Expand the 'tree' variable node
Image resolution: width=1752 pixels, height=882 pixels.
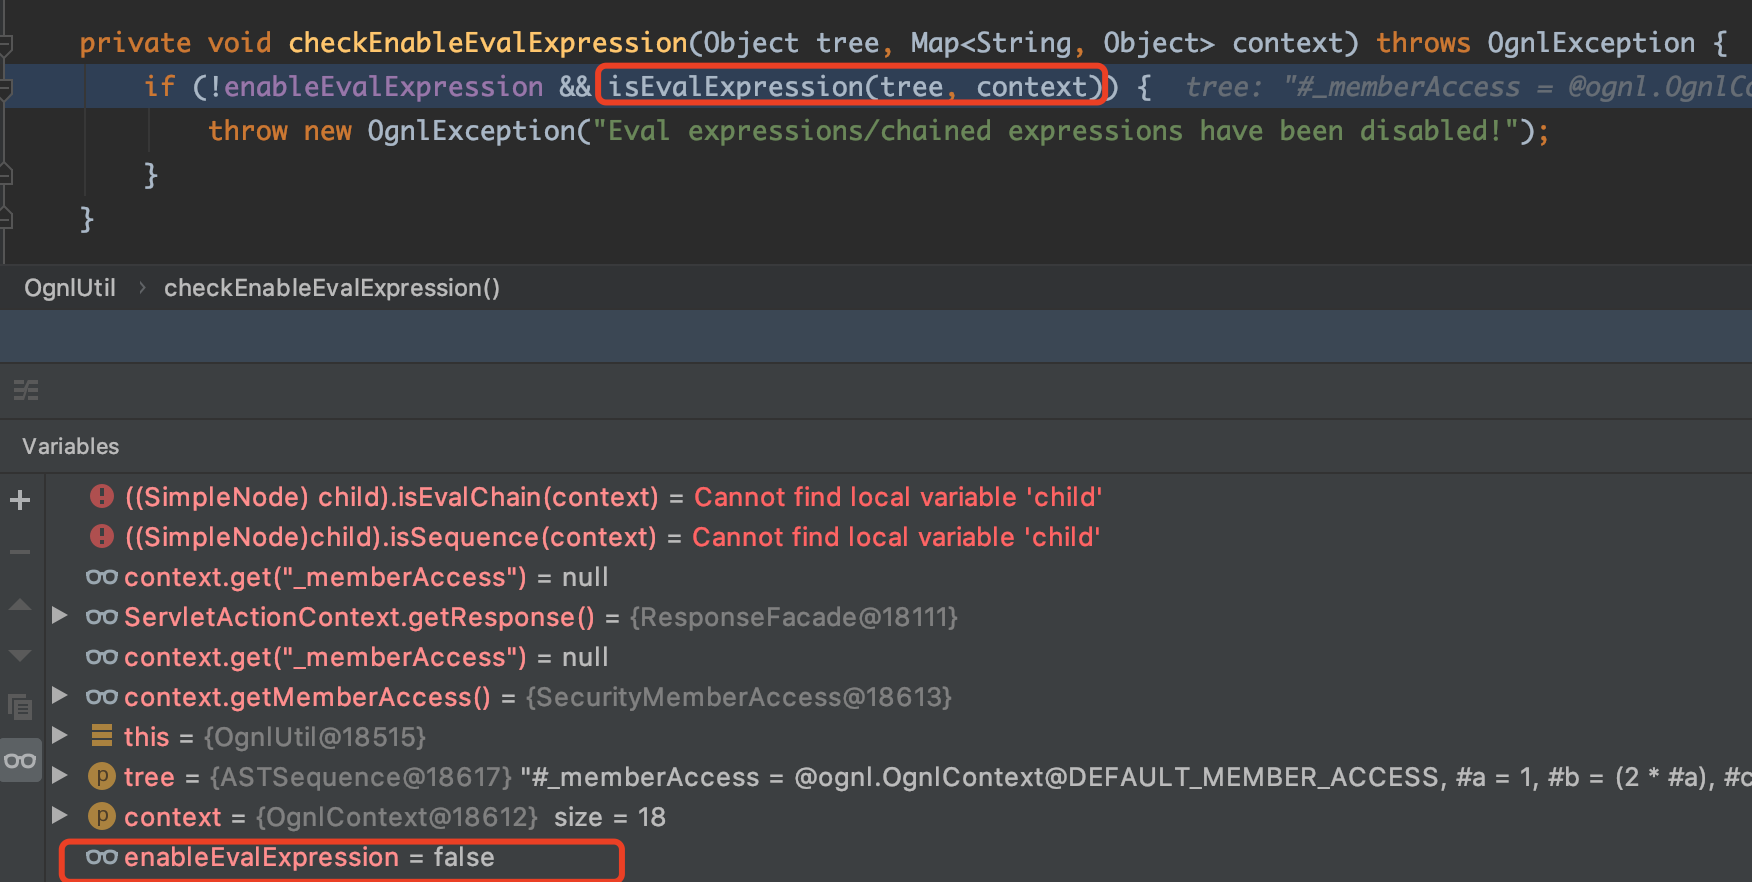click(x=60, y=775)
